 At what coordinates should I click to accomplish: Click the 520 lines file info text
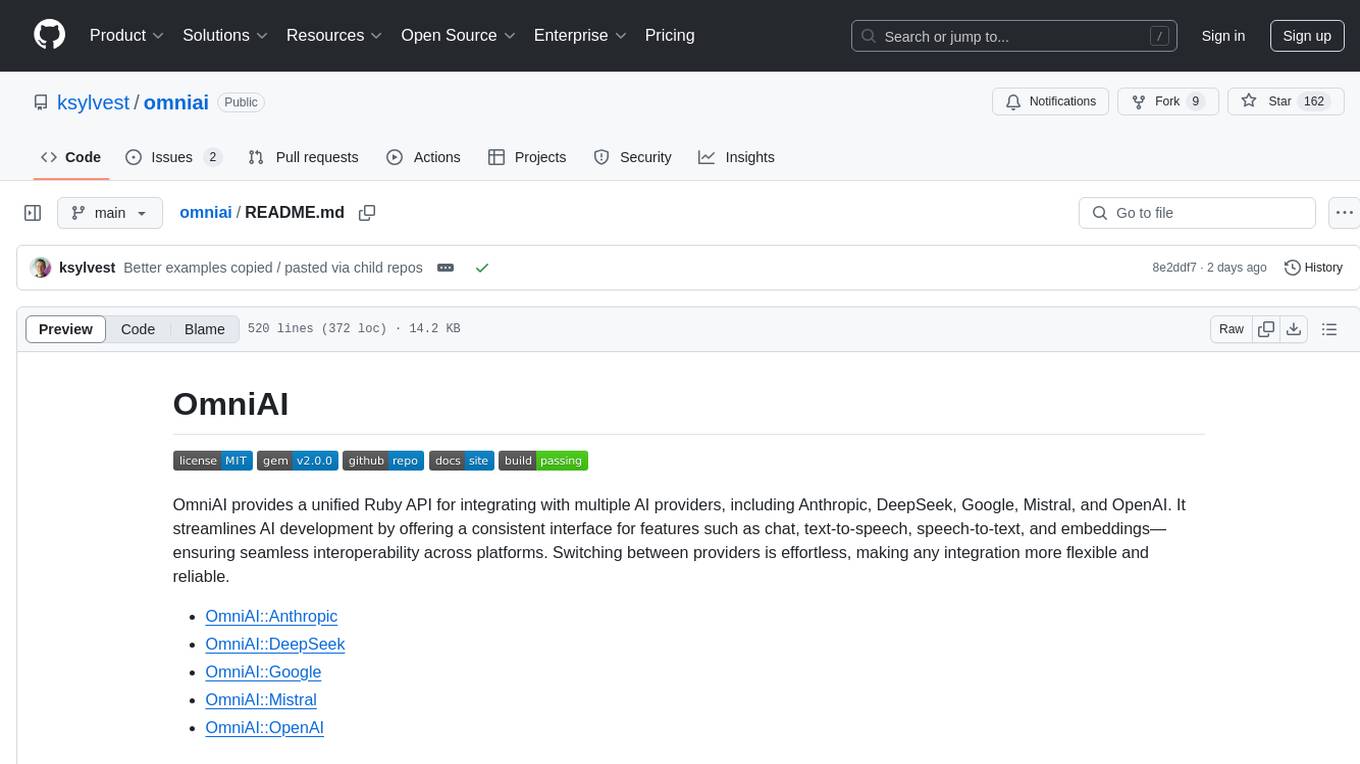pos(354,329)
